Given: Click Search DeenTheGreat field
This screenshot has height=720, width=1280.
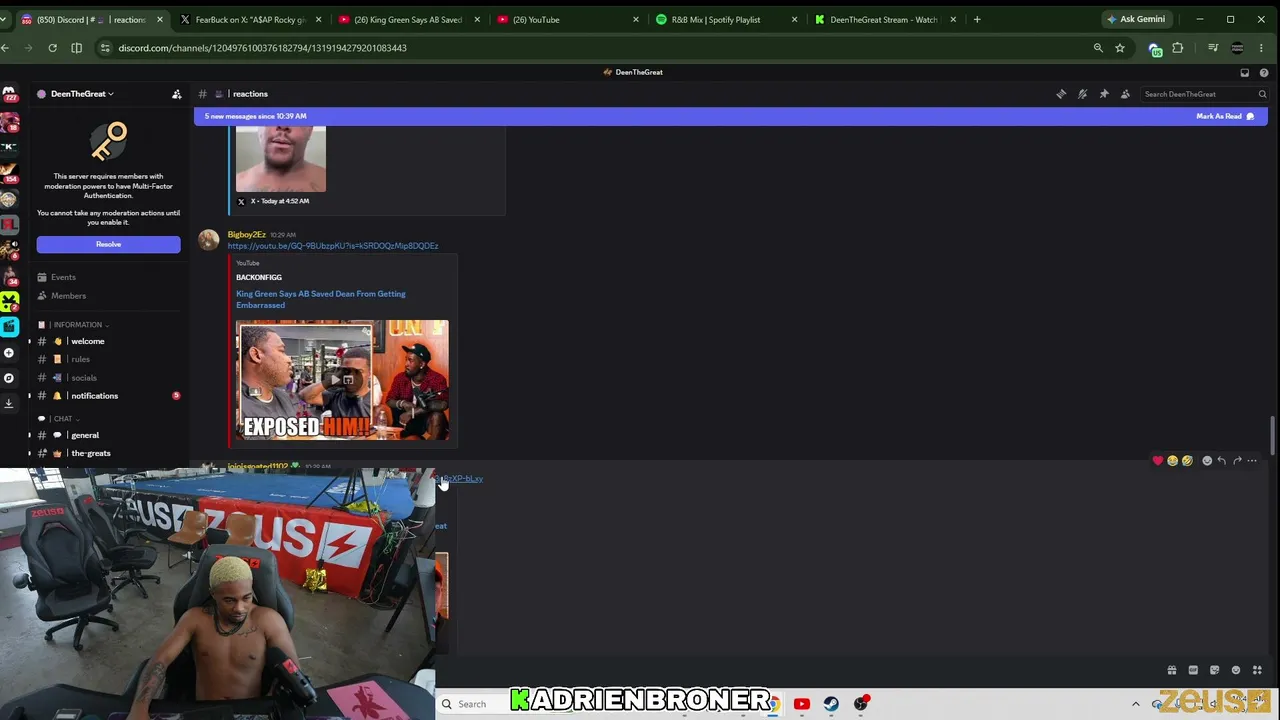Looking at the screenshot, I should pyautogui.click(x=1205, y=94).
